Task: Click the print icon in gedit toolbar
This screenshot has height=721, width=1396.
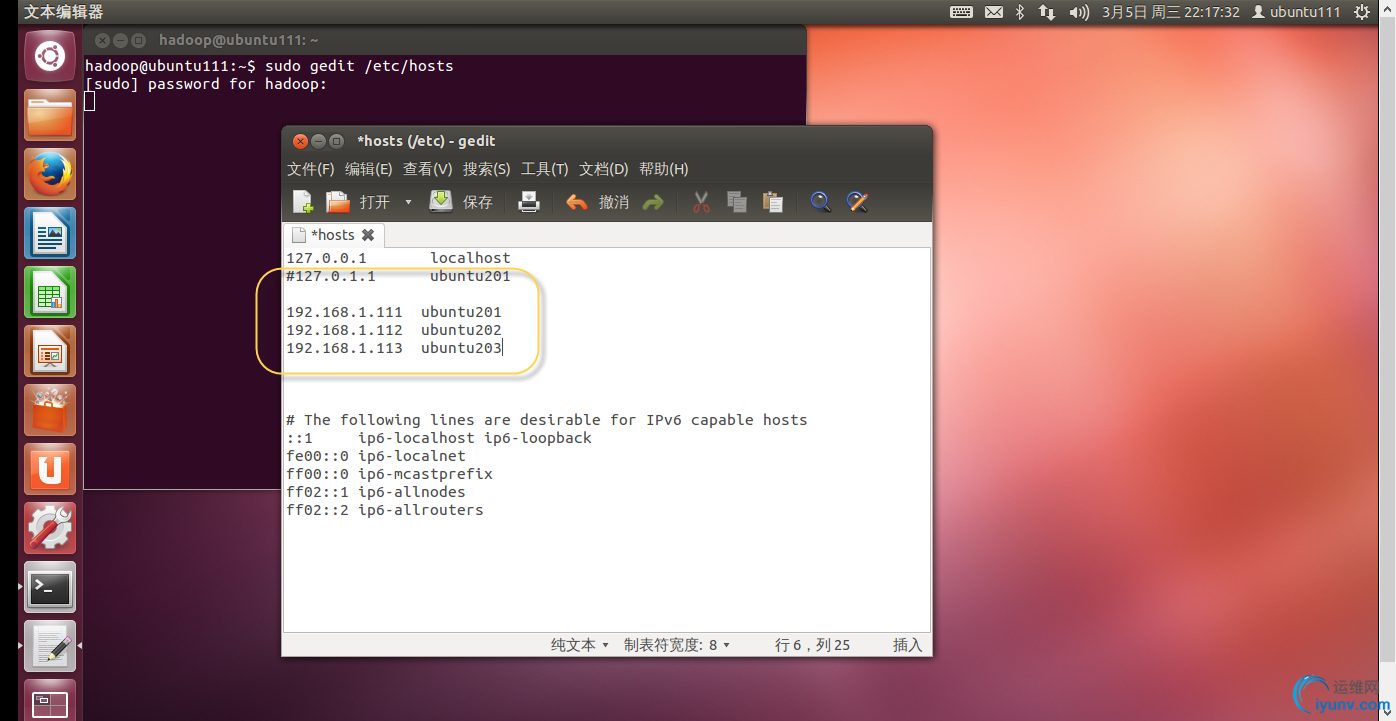Action: click(x=529, y=202)
